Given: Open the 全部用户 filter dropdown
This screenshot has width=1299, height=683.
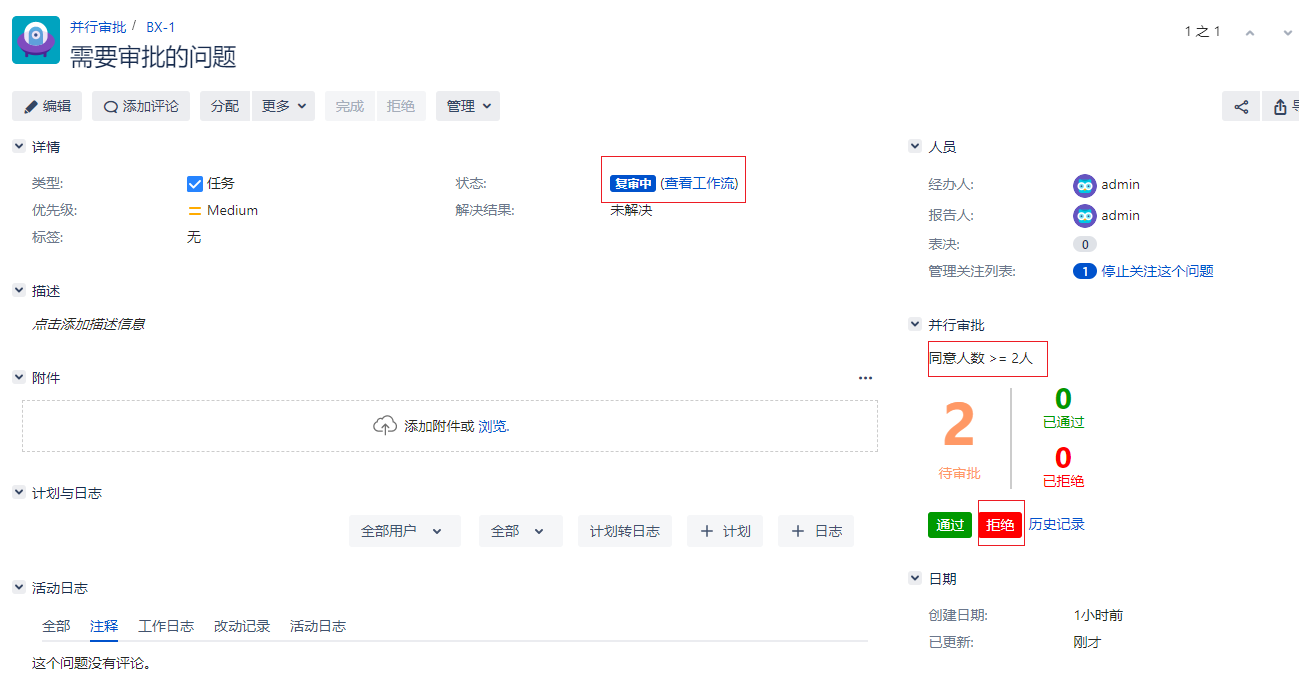Looking at the screenshot, I should [404, 531].
